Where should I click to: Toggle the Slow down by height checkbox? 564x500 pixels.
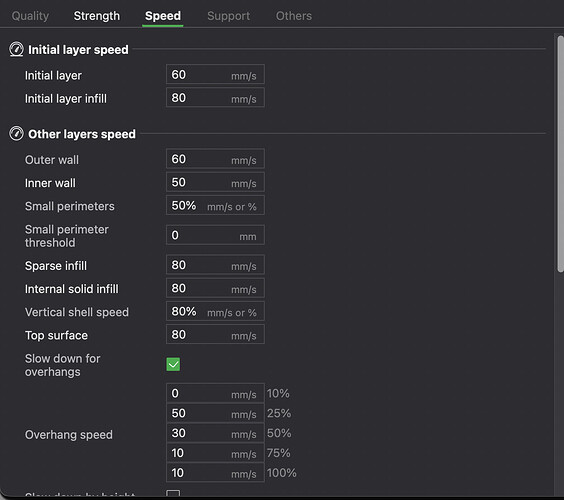[x=173, y=493]
